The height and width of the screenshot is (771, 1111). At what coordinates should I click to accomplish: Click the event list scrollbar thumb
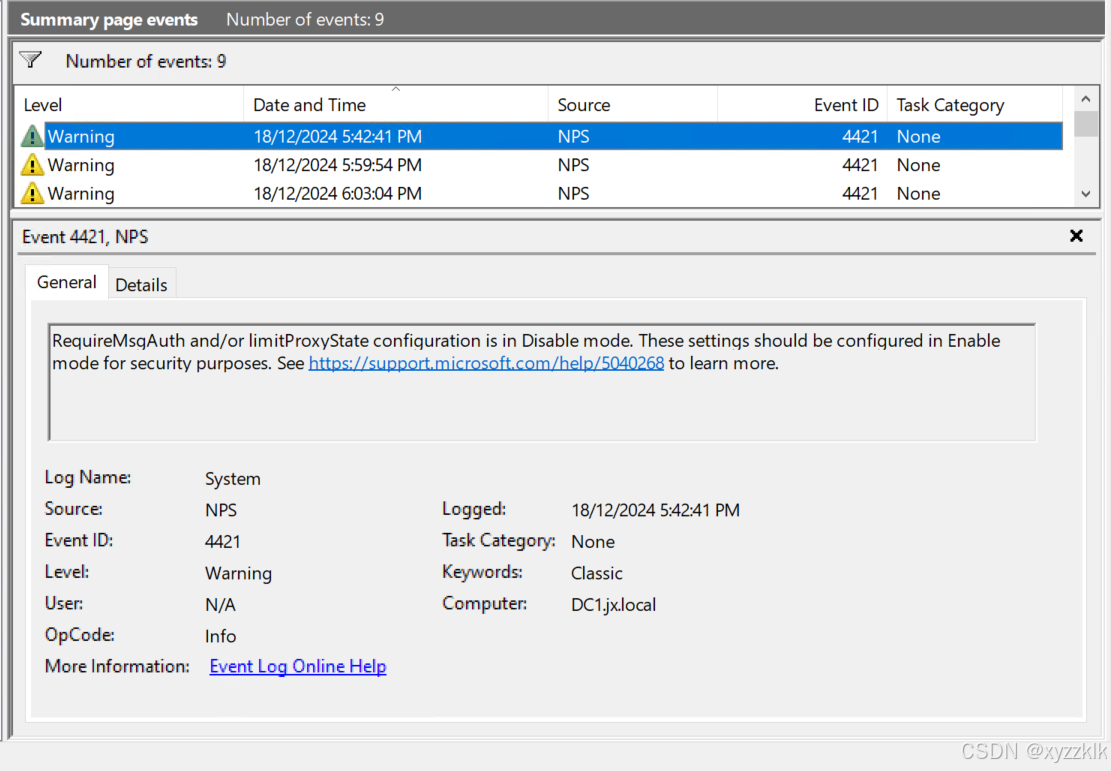(x=1085, y=123)
